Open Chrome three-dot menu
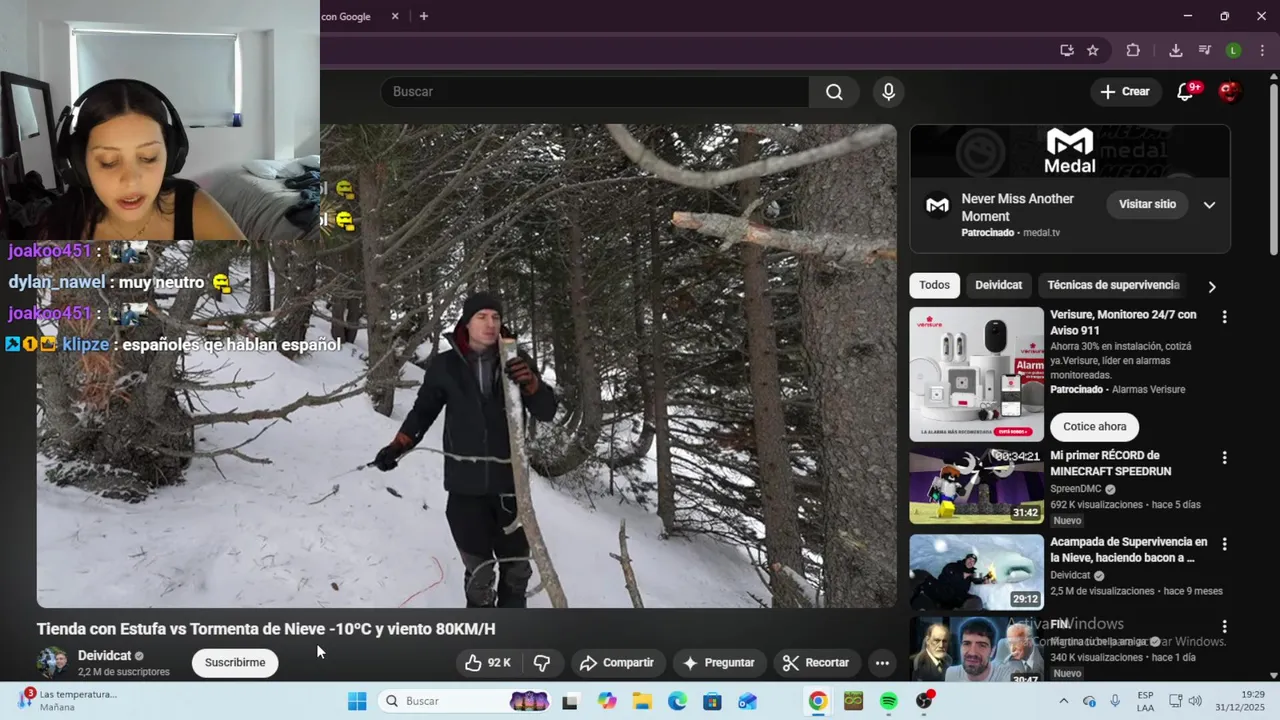This screenshot has width=1280, height=720. [1263, 50]
